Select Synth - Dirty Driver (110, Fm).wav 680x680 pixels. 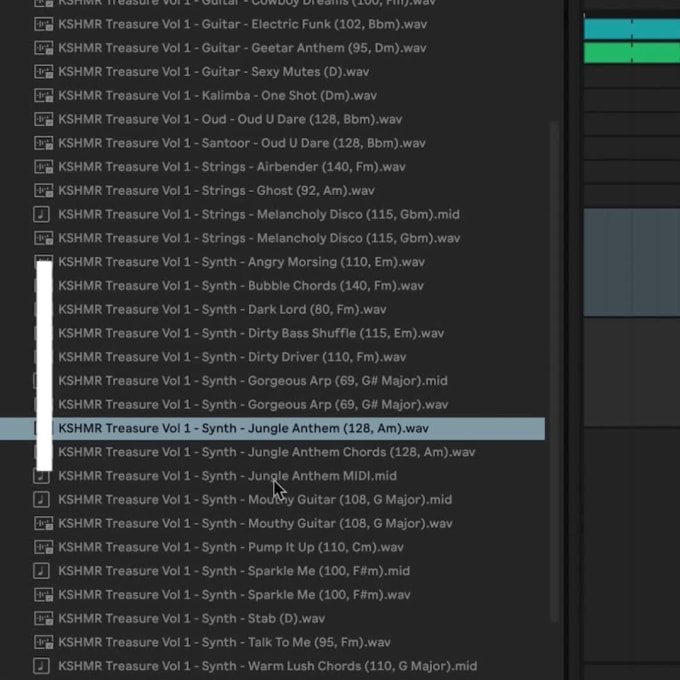[x=232, y=357]
